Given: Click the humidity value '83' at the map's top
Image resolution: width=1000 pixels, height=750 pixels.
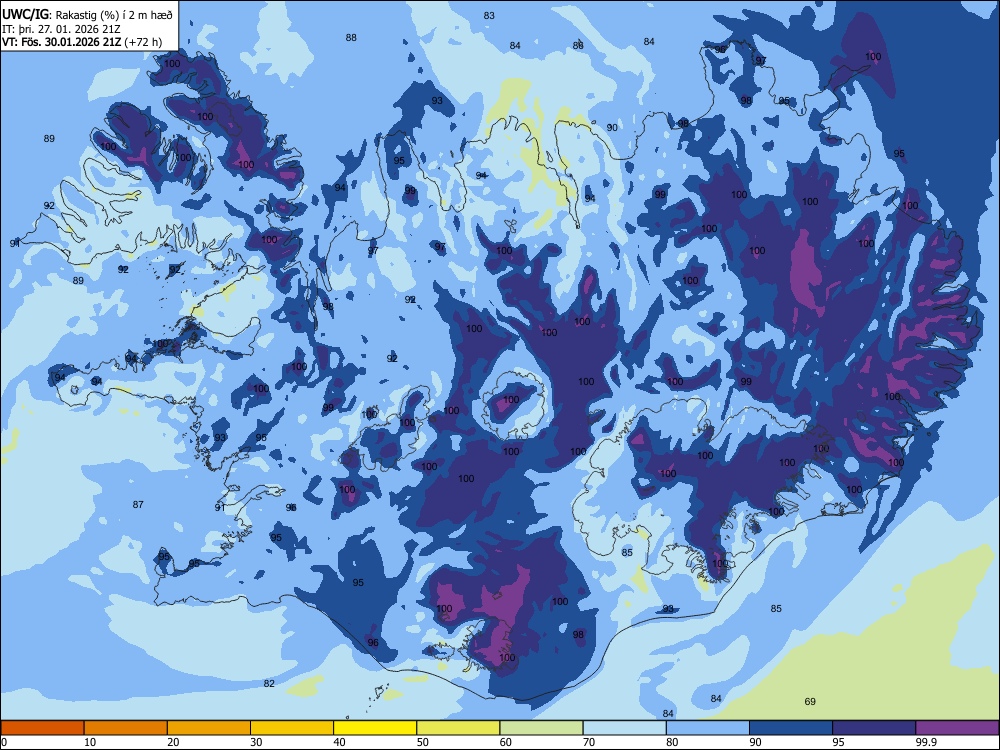Looking at the screenshot, I should click(x=489, y=15).
